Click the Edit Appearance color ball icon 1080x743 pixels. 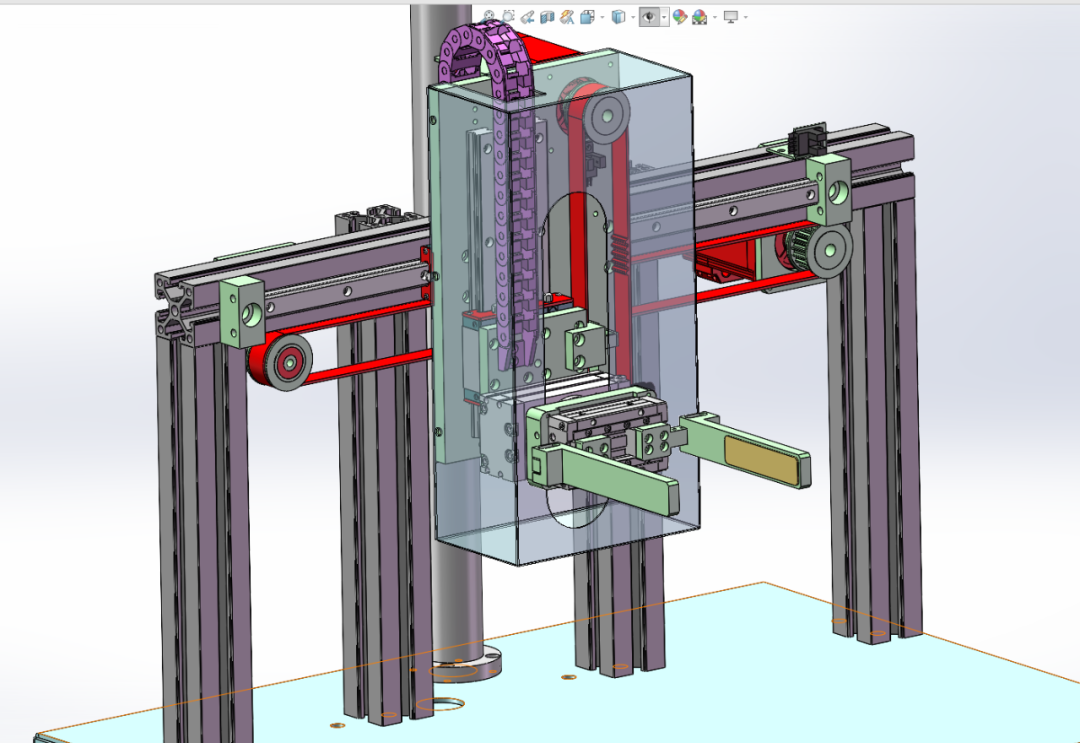point(680,17)
